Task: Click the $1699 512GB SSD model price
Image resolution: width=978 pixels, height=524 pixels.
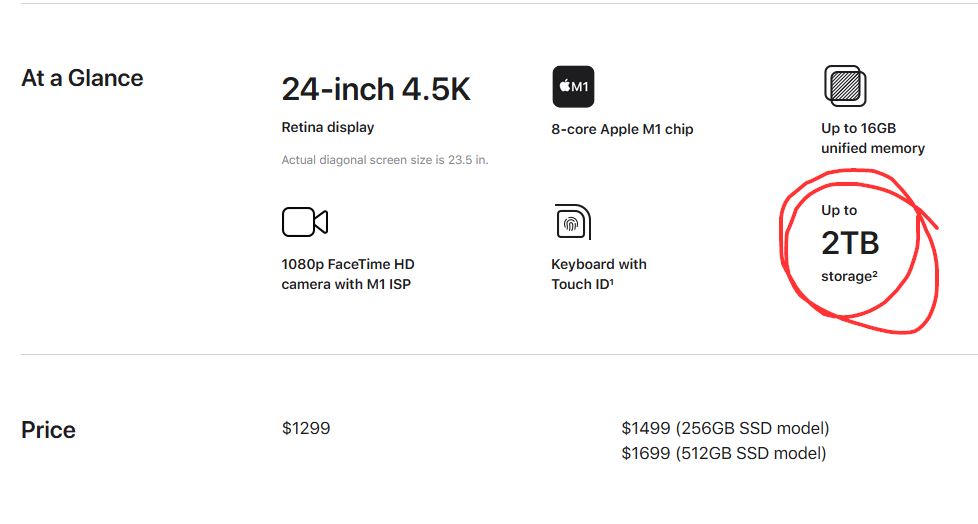Action: (x=724, y=453)
